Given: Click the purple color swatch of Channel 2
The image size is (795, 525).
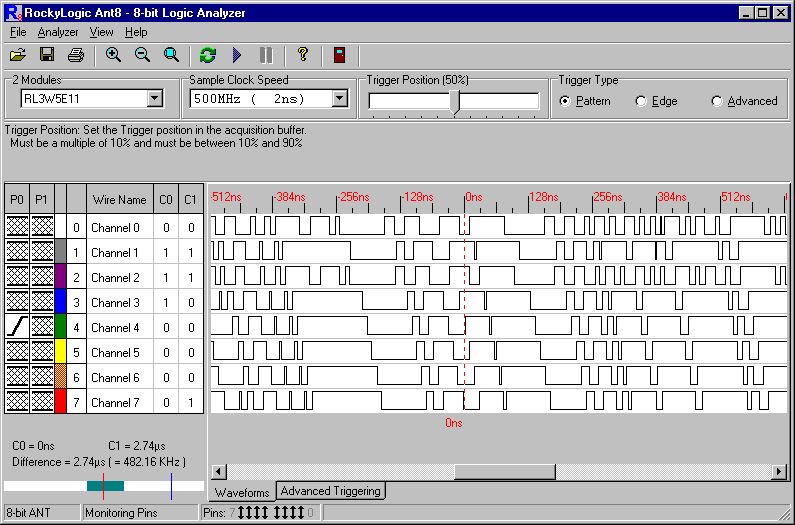Looking at the screenshot, I should coord(60,277).
